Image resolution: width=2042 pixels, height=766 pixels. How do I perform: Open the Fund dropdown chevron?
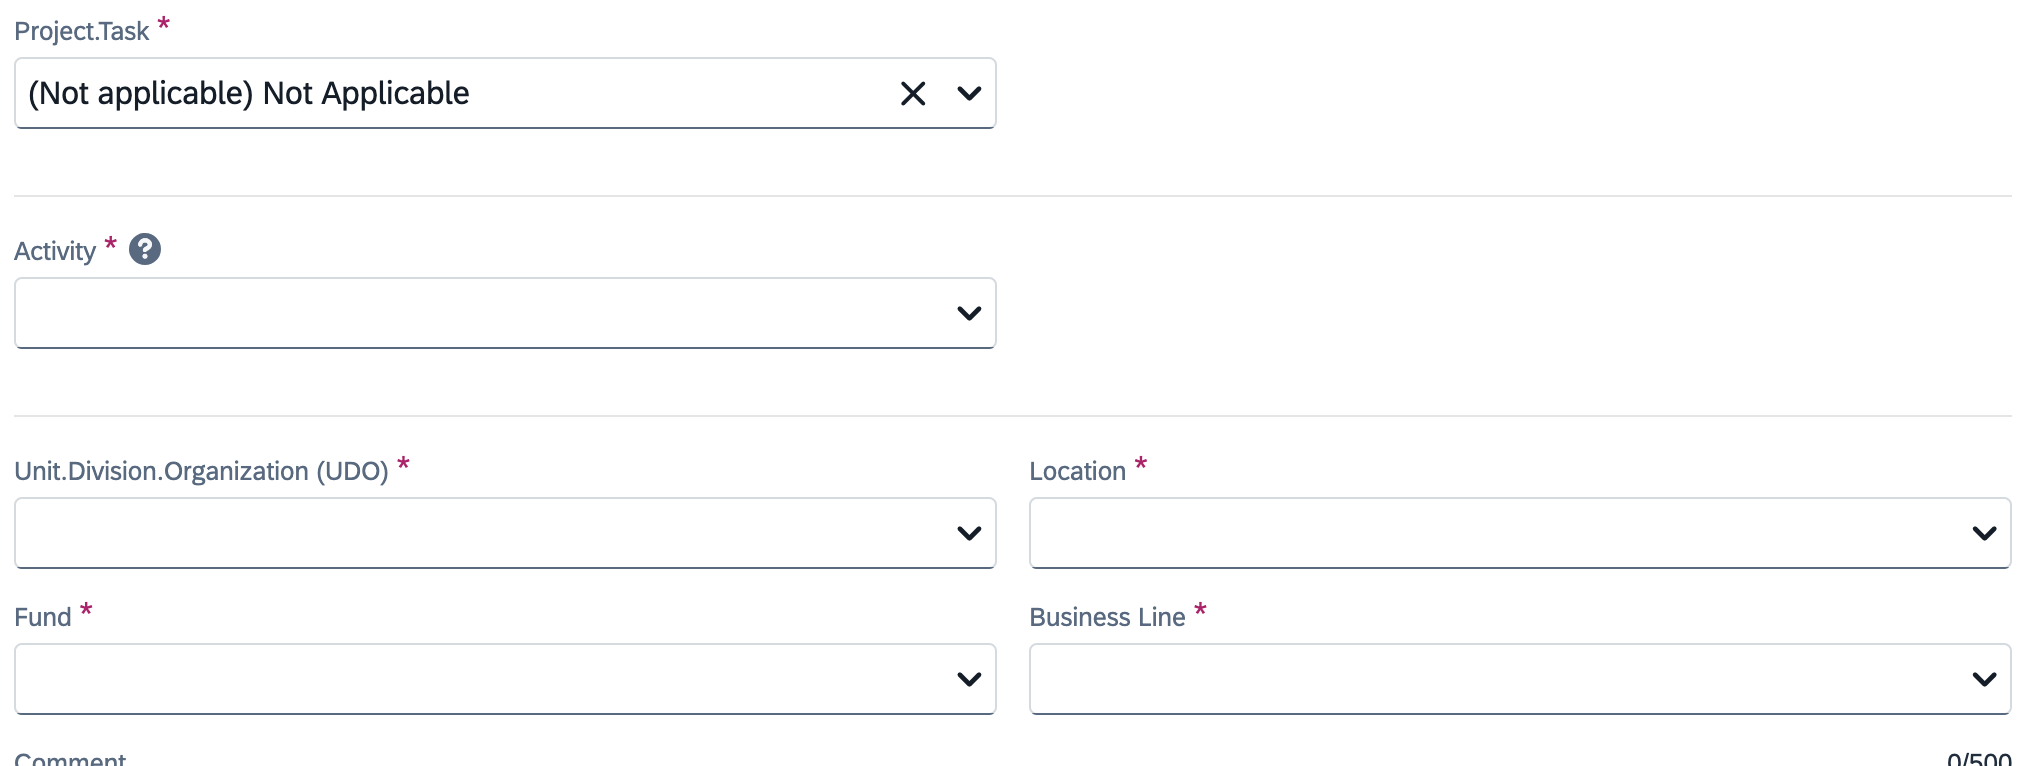[969, 680]
